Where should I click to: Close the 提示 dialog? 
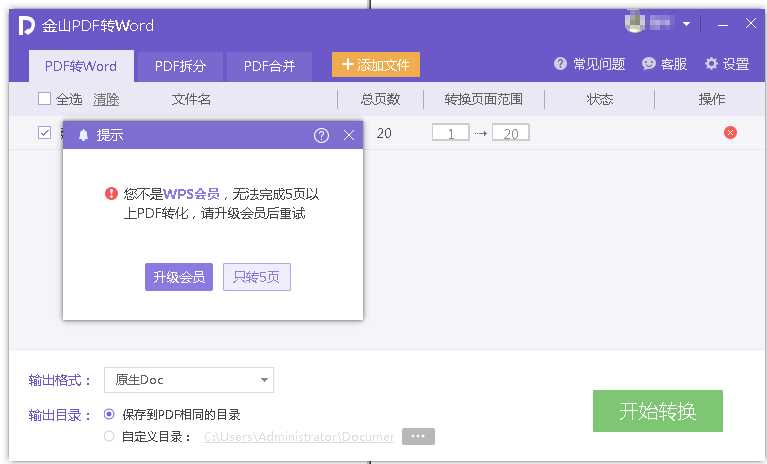[x=349, y=135]
